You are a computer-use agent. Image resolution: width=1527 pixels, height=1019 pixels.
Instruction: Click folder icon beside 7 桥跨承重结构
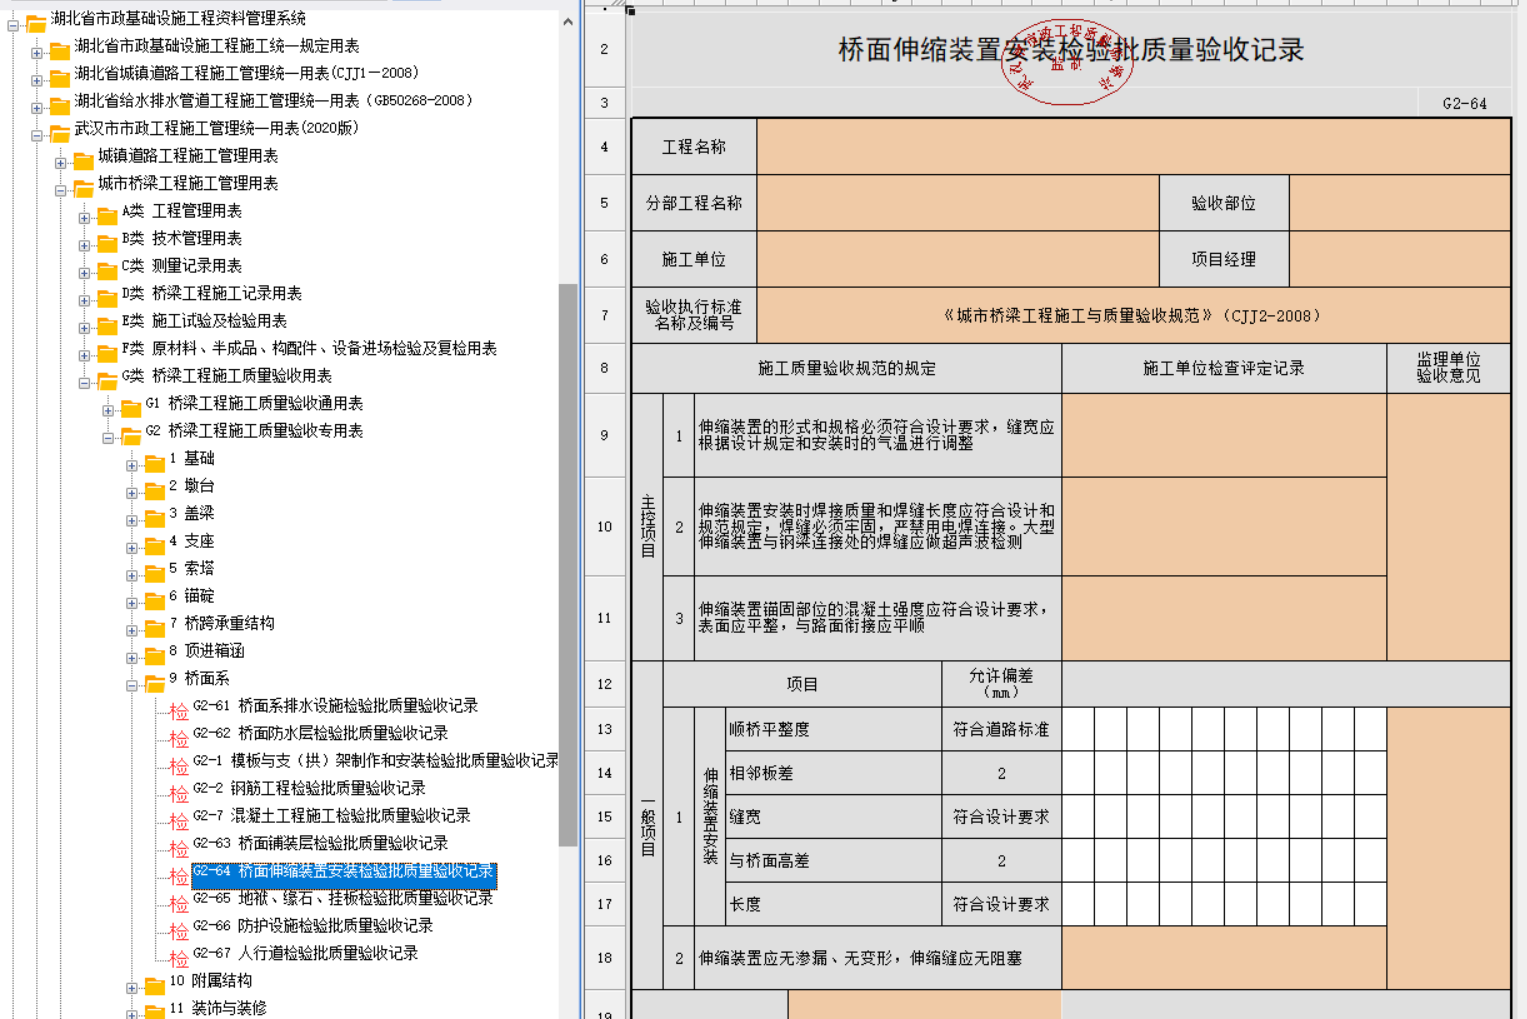pos(155,625)
